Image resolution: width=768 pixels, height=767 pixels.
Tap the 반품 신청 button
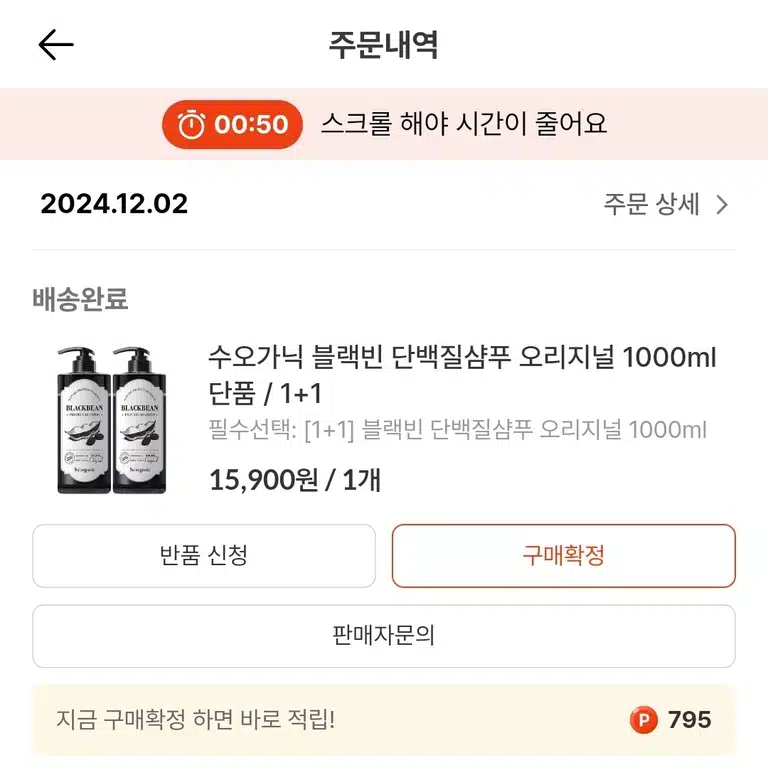click(204, 555)
